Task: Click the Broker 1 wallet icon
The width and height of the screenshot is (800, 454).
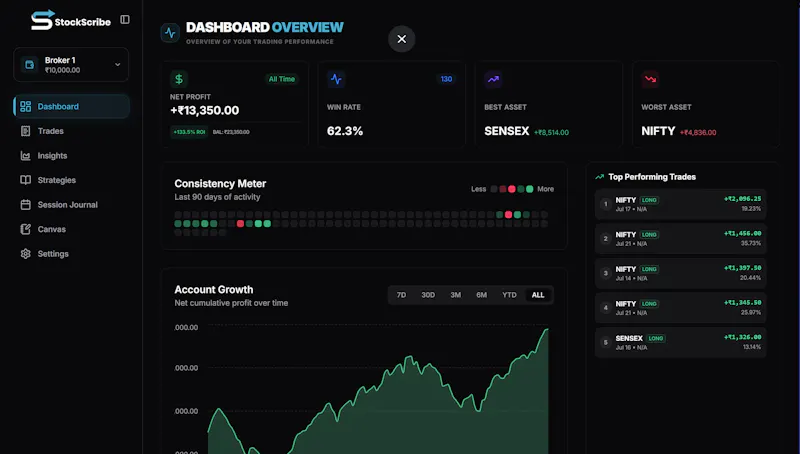Action: [30, 65]
